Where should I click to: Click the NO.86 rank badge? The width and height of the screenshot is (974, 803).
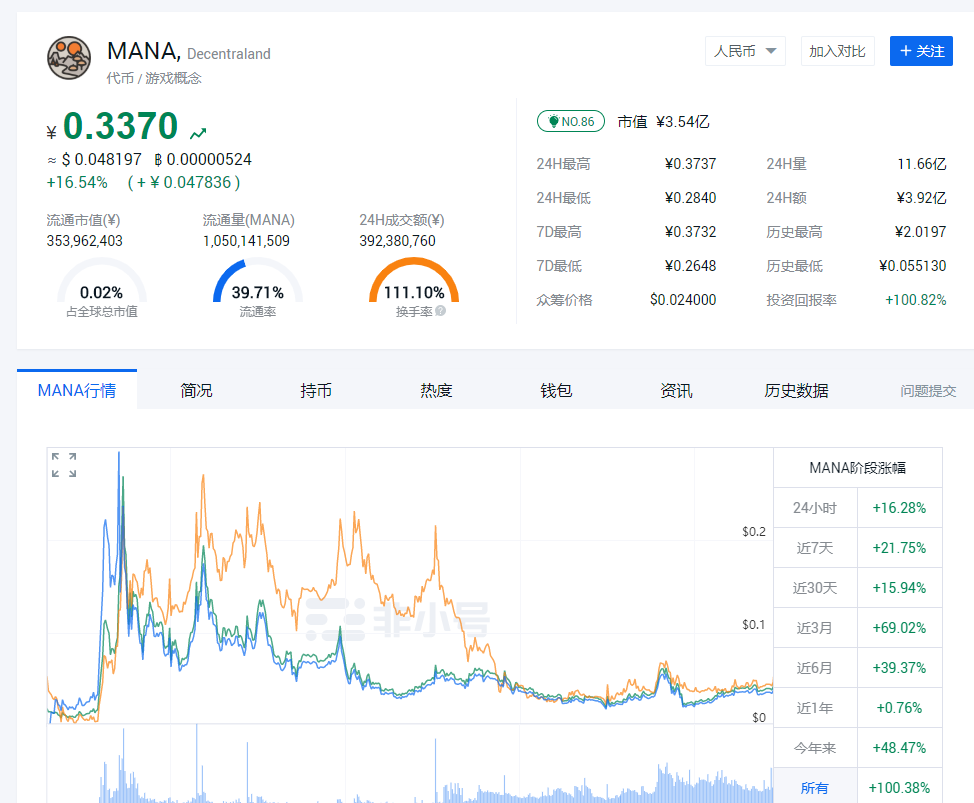tap(571, 121)
